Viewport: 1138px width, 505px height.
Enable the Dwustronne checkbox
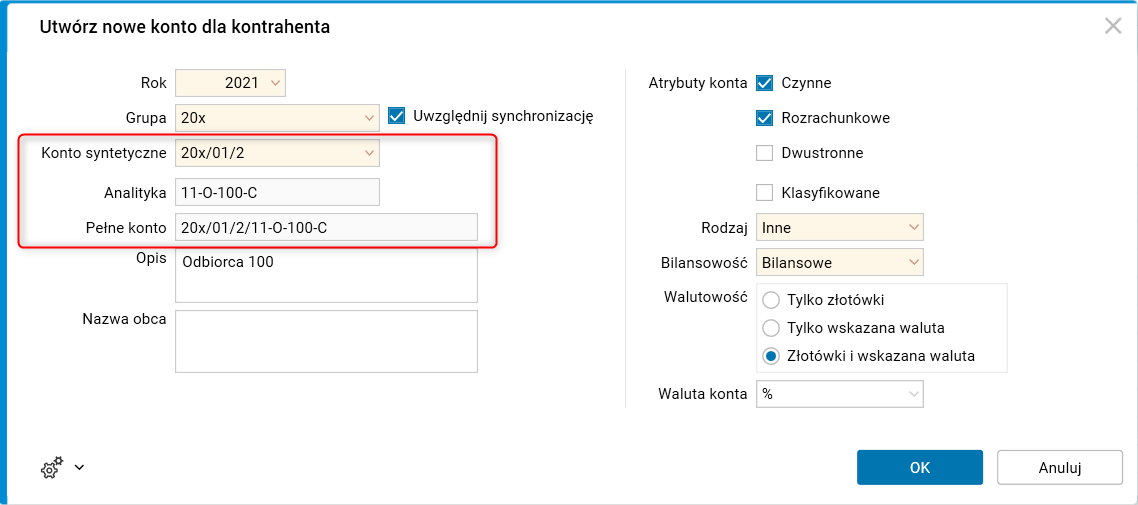pyautogui.click(x=765, y=153)
